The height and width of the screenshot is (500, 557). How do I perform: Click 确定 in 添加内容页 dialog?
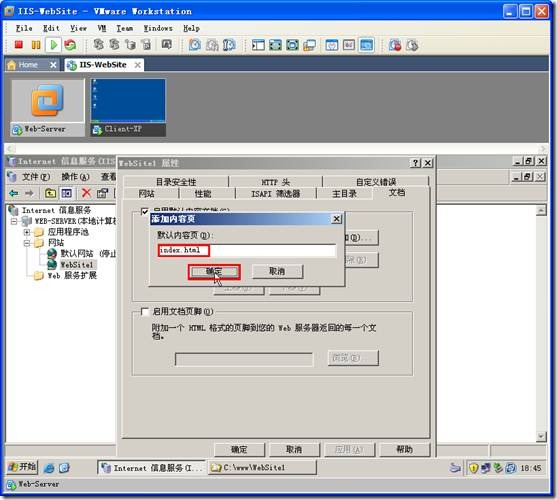(x=214, y=272)
